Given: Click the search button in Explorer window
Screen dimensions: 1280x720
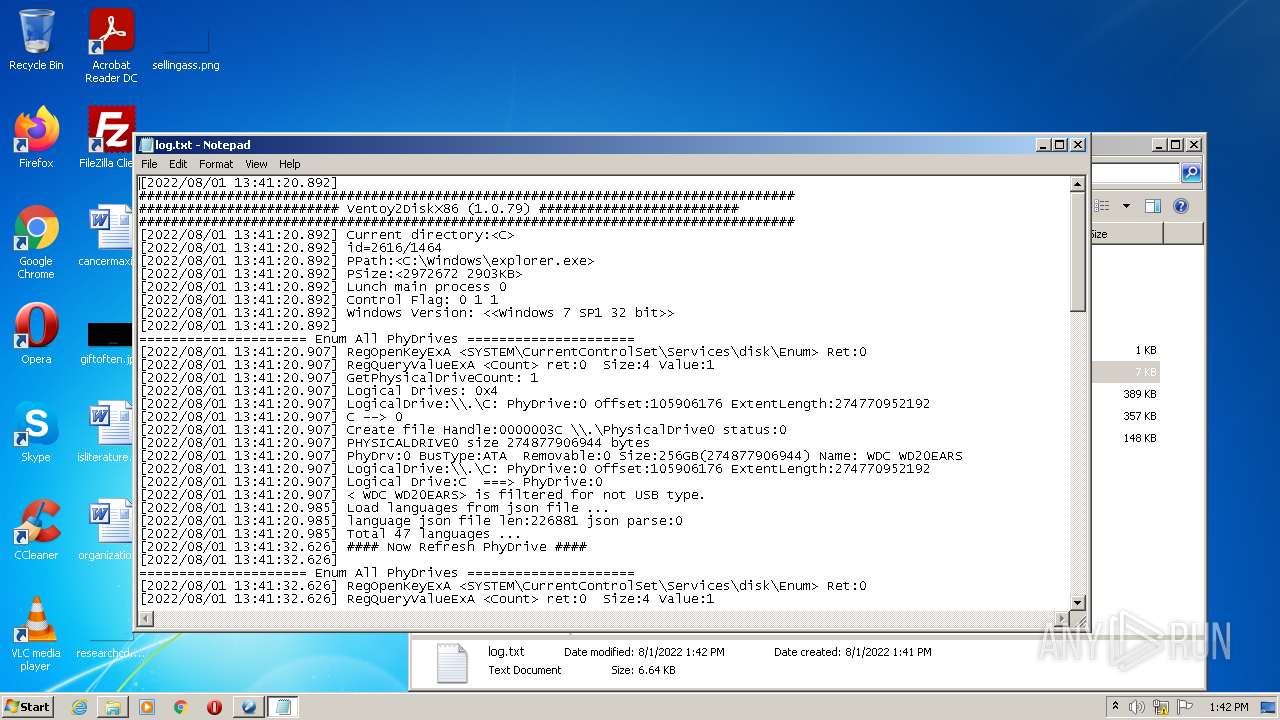Looking at the screenshot, I should click(1190, 173).
